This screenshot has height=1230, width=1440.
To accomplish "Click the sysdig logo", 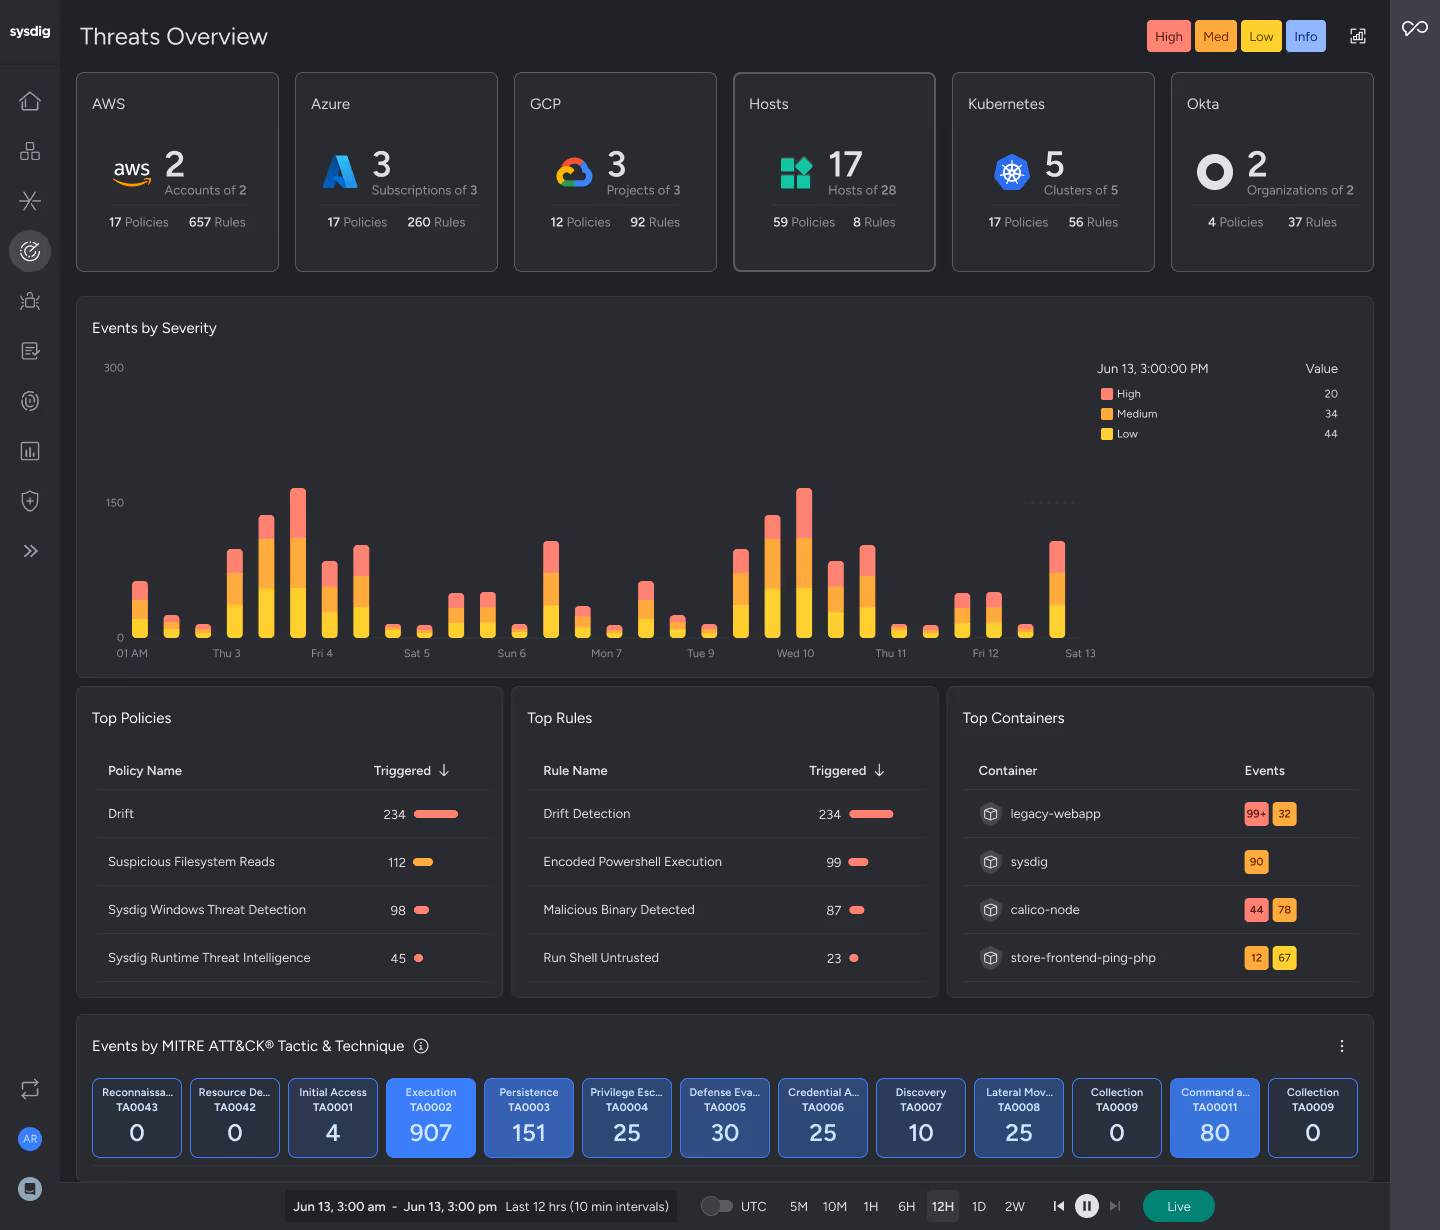I will [30, 32].
